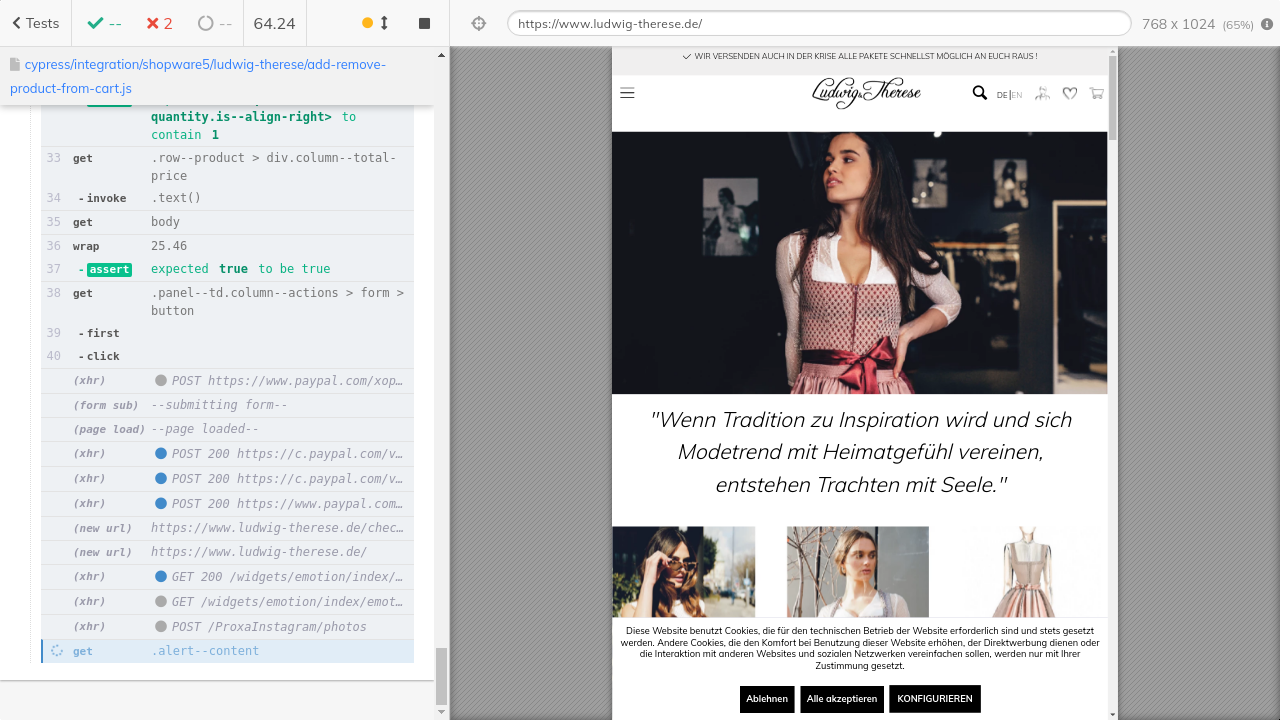This screenshot has width=1280, height=720.
Task: Click the Ablehnen cookie button
Action: [x=767, y=699]
